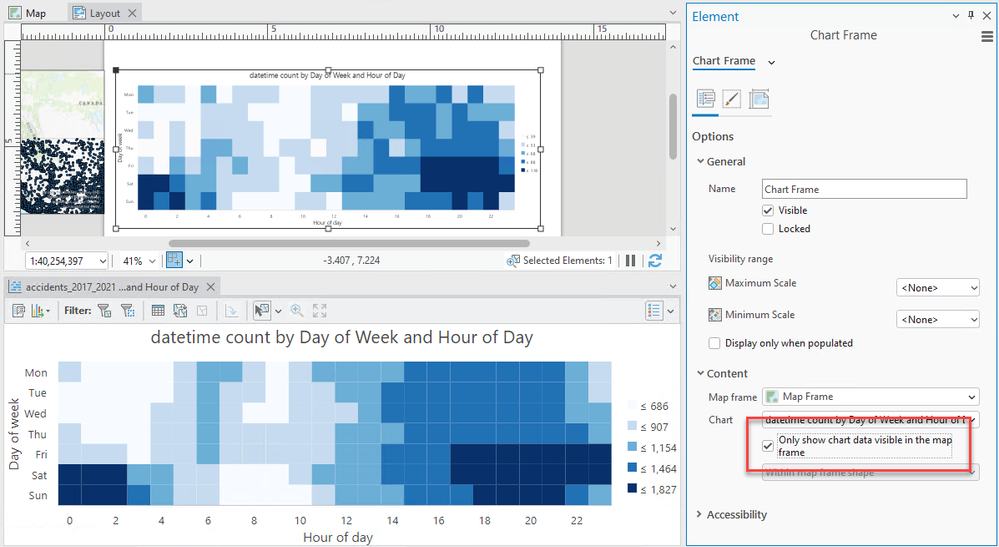Click the Maximum Scale icon
The image size is (999, 547).
click(715, 283)
